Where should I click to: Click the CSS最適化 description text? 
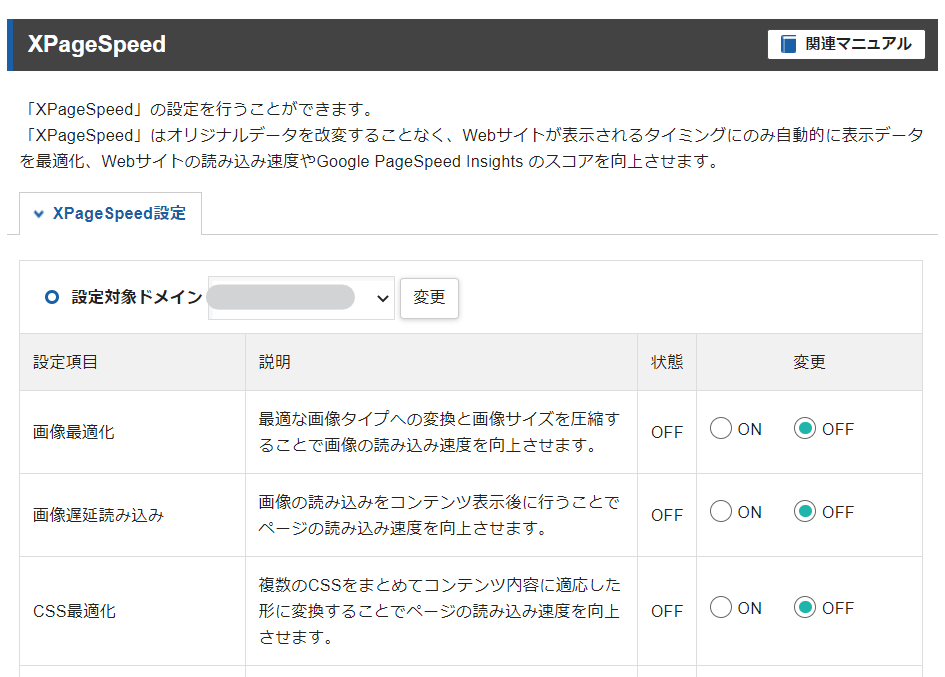pos(439,611)
